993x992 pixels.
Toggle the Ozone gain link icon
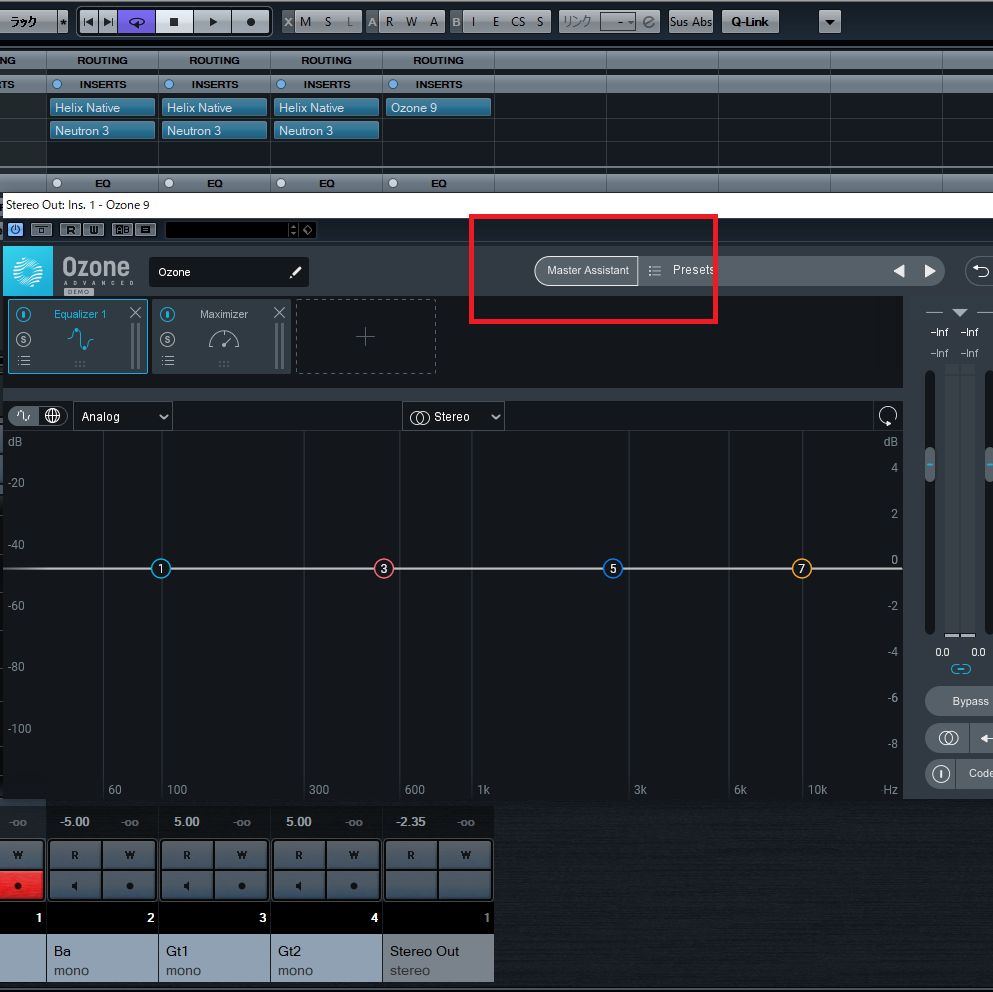tap(961, 669)
